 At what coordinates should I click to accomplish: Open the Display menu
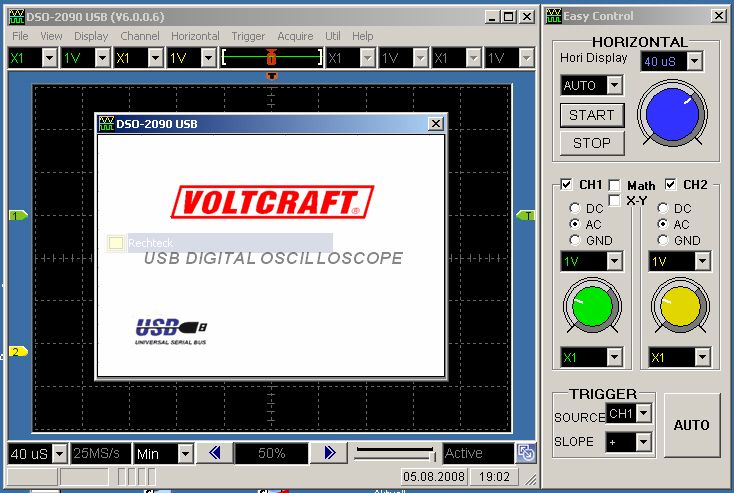point(91,36)
